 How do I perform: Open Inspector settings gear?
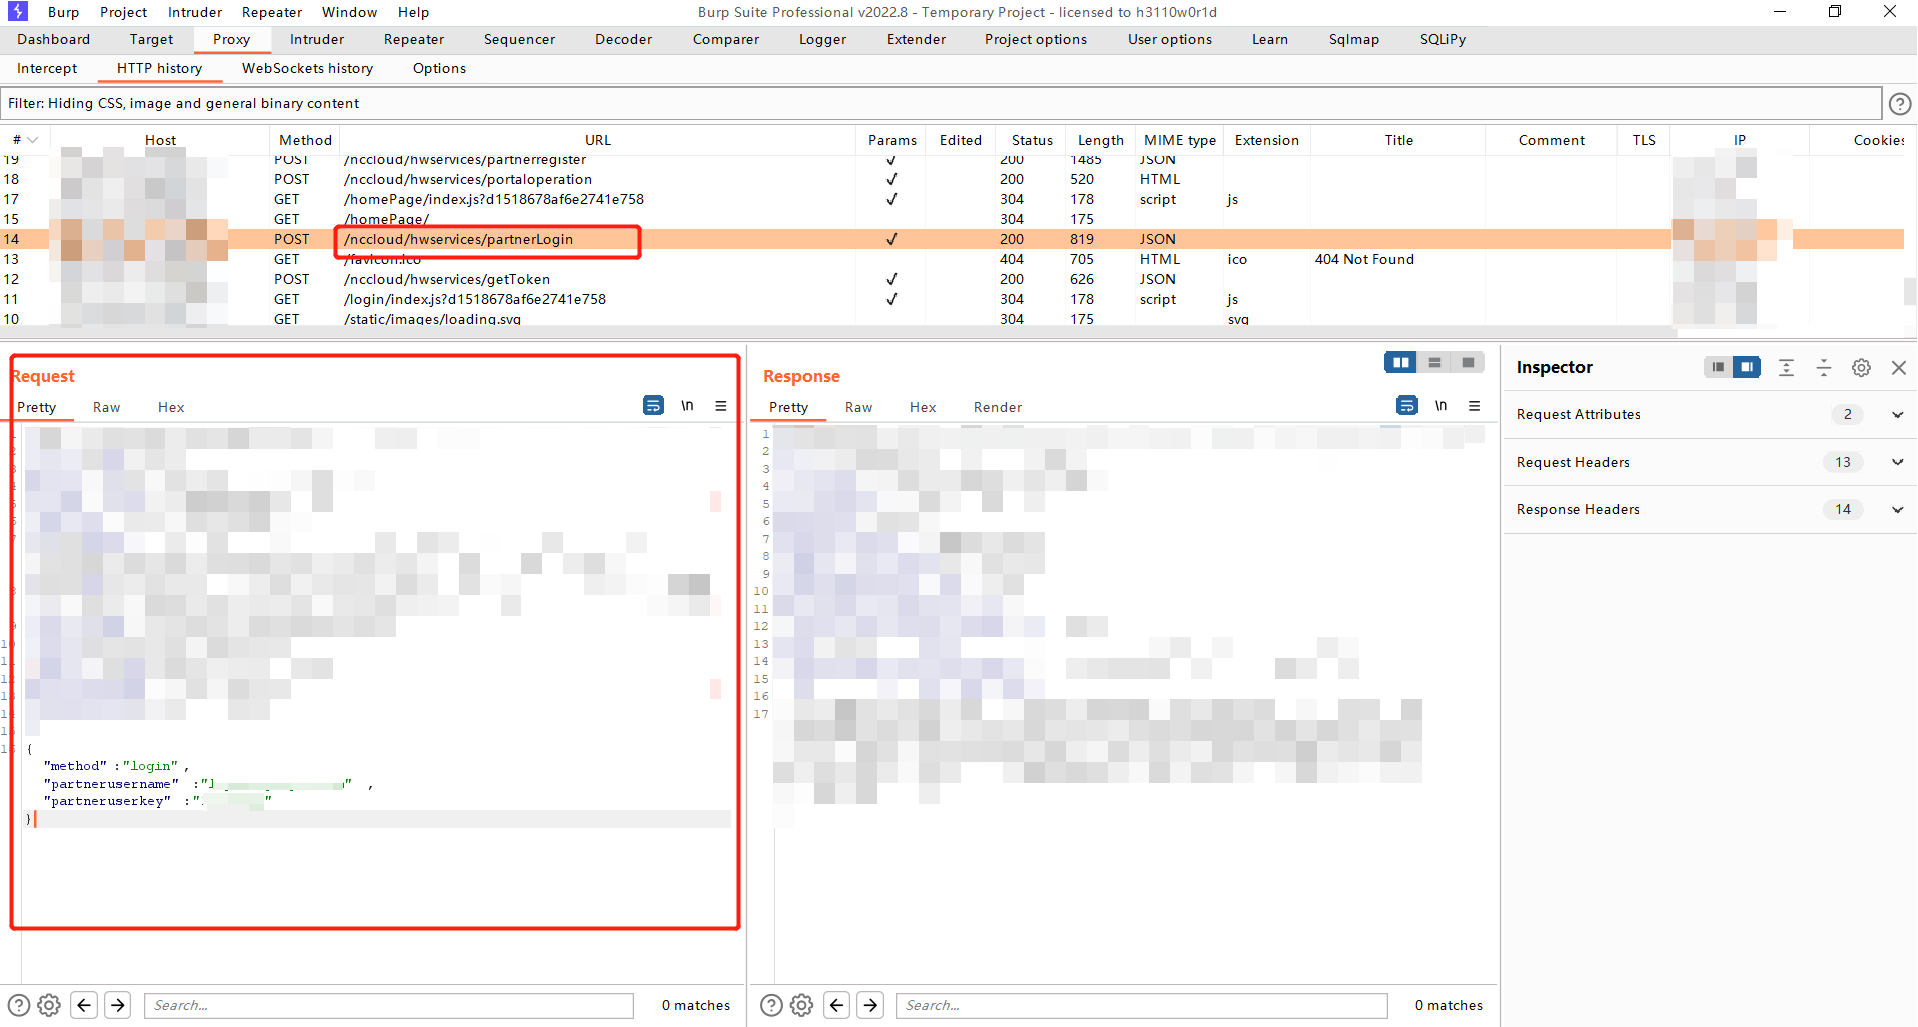point(1861,367)
